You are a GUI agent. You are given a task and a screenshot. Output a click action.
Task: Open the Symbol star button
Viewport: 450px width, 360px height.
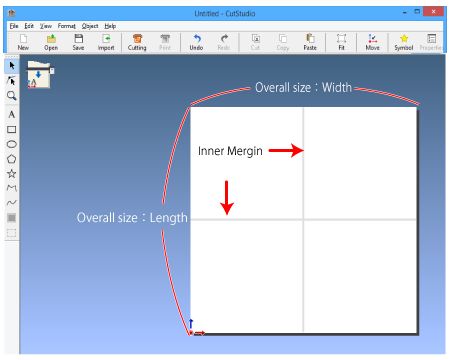click(x=404, y=42)
